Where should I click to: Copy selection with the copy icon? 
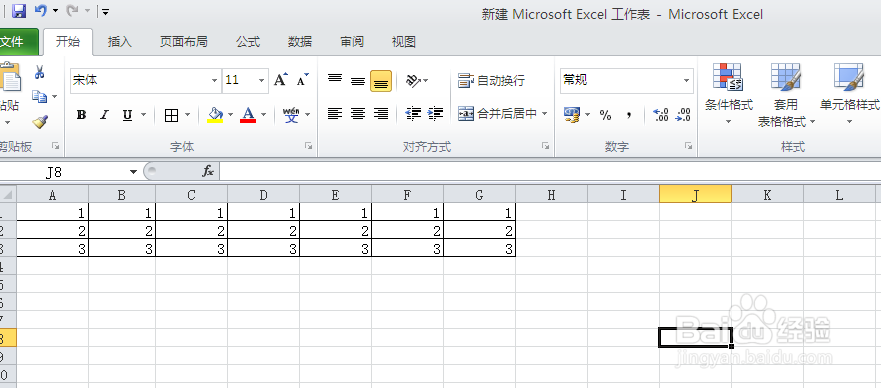pyautogui.click(x=39, y=97)
